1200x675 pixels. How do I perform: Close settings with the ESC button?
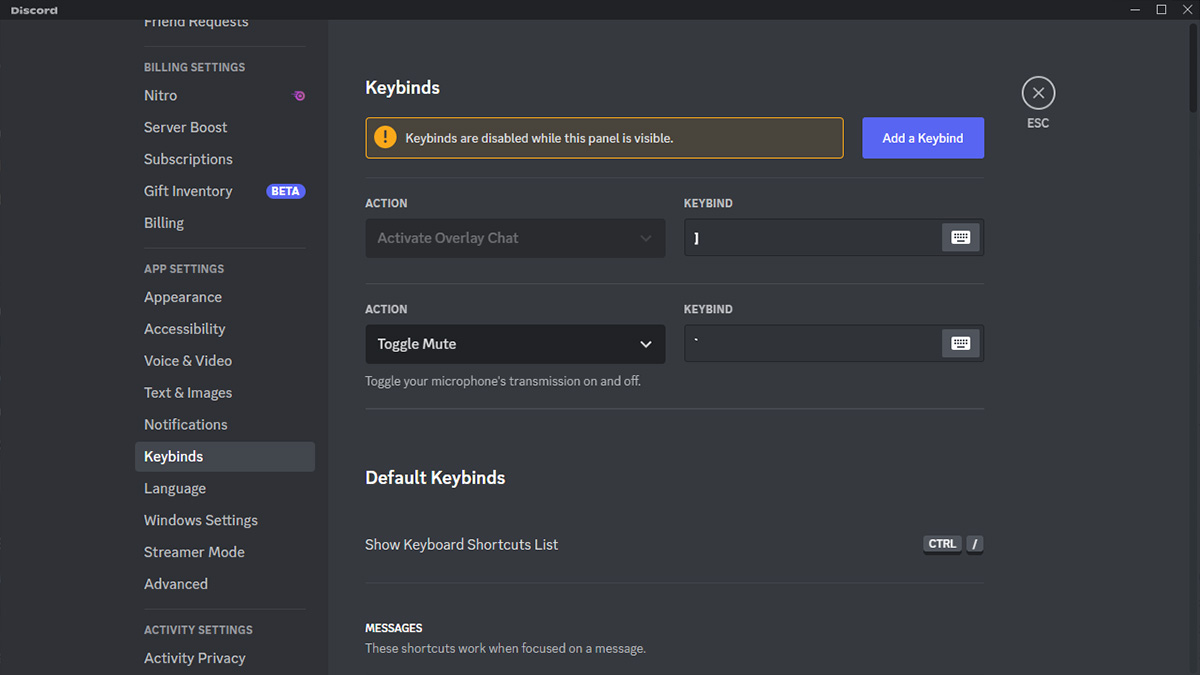tap(1037, 92)
